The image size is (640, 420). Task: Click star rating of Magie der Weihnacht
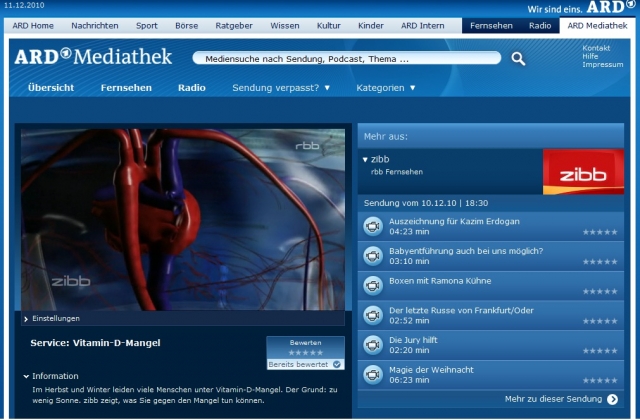(x=600, y=380)
